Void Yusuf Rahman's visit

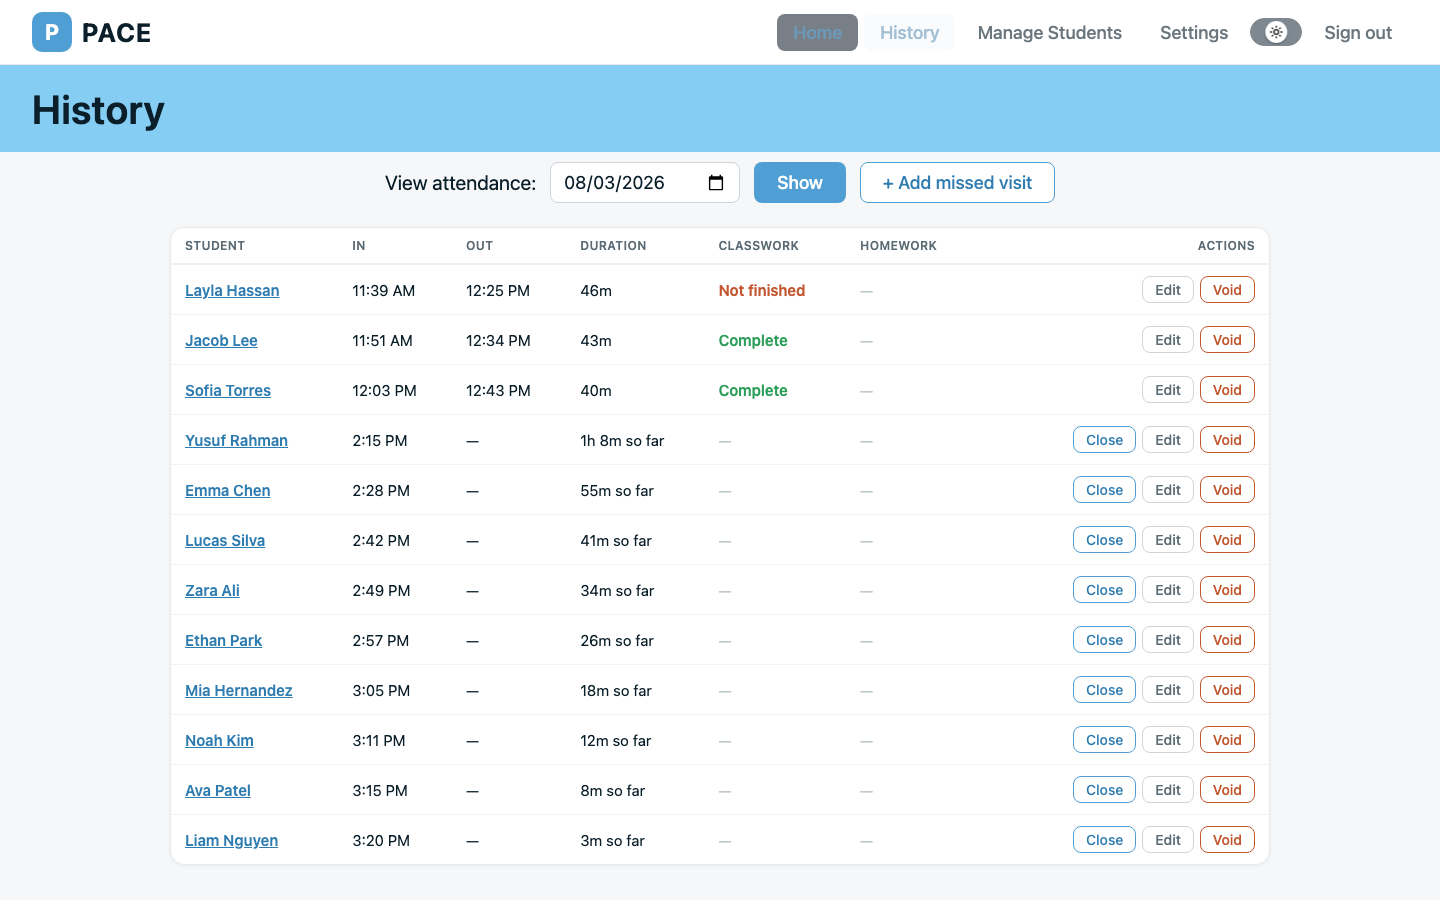[1227, 440]
